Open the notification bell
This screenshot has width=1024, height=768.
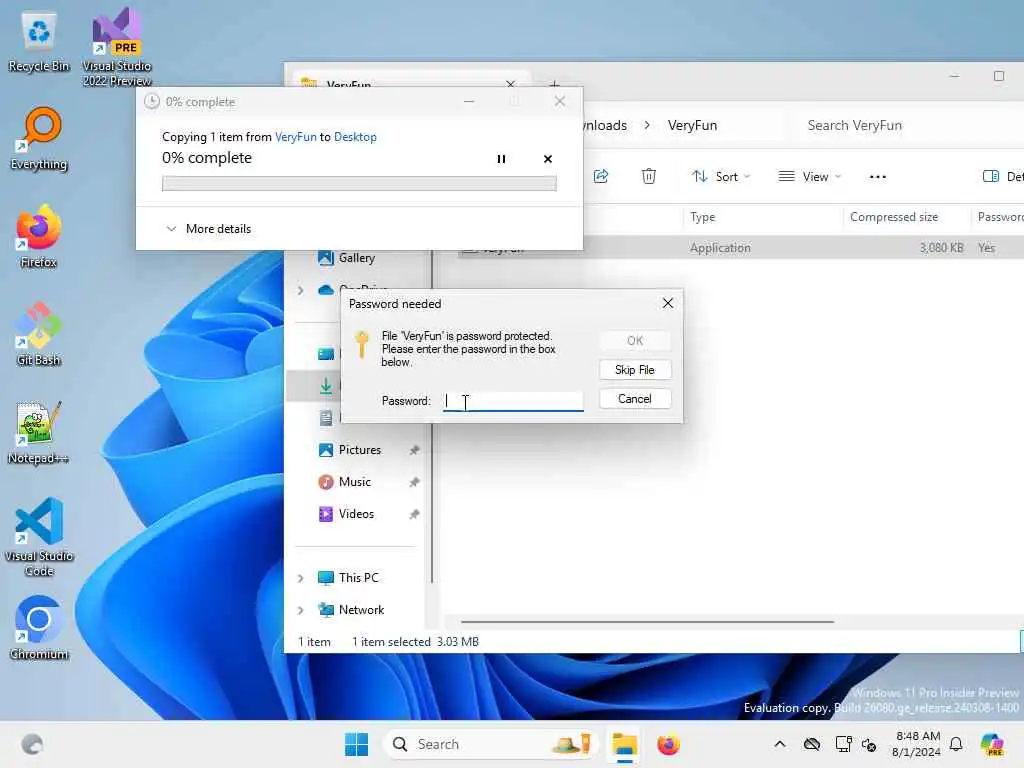(x=956, y=744)
